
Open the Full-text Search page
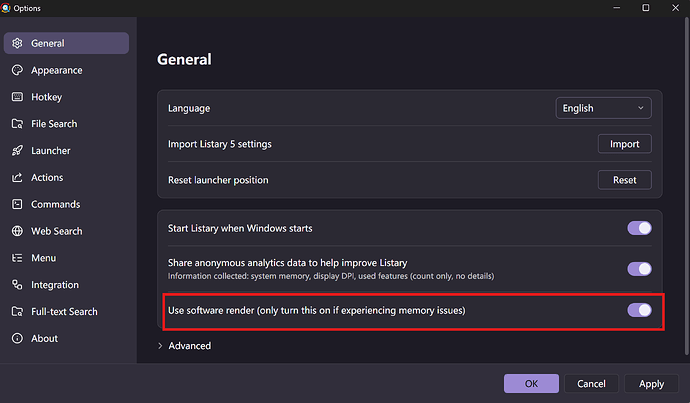(64, 311)
